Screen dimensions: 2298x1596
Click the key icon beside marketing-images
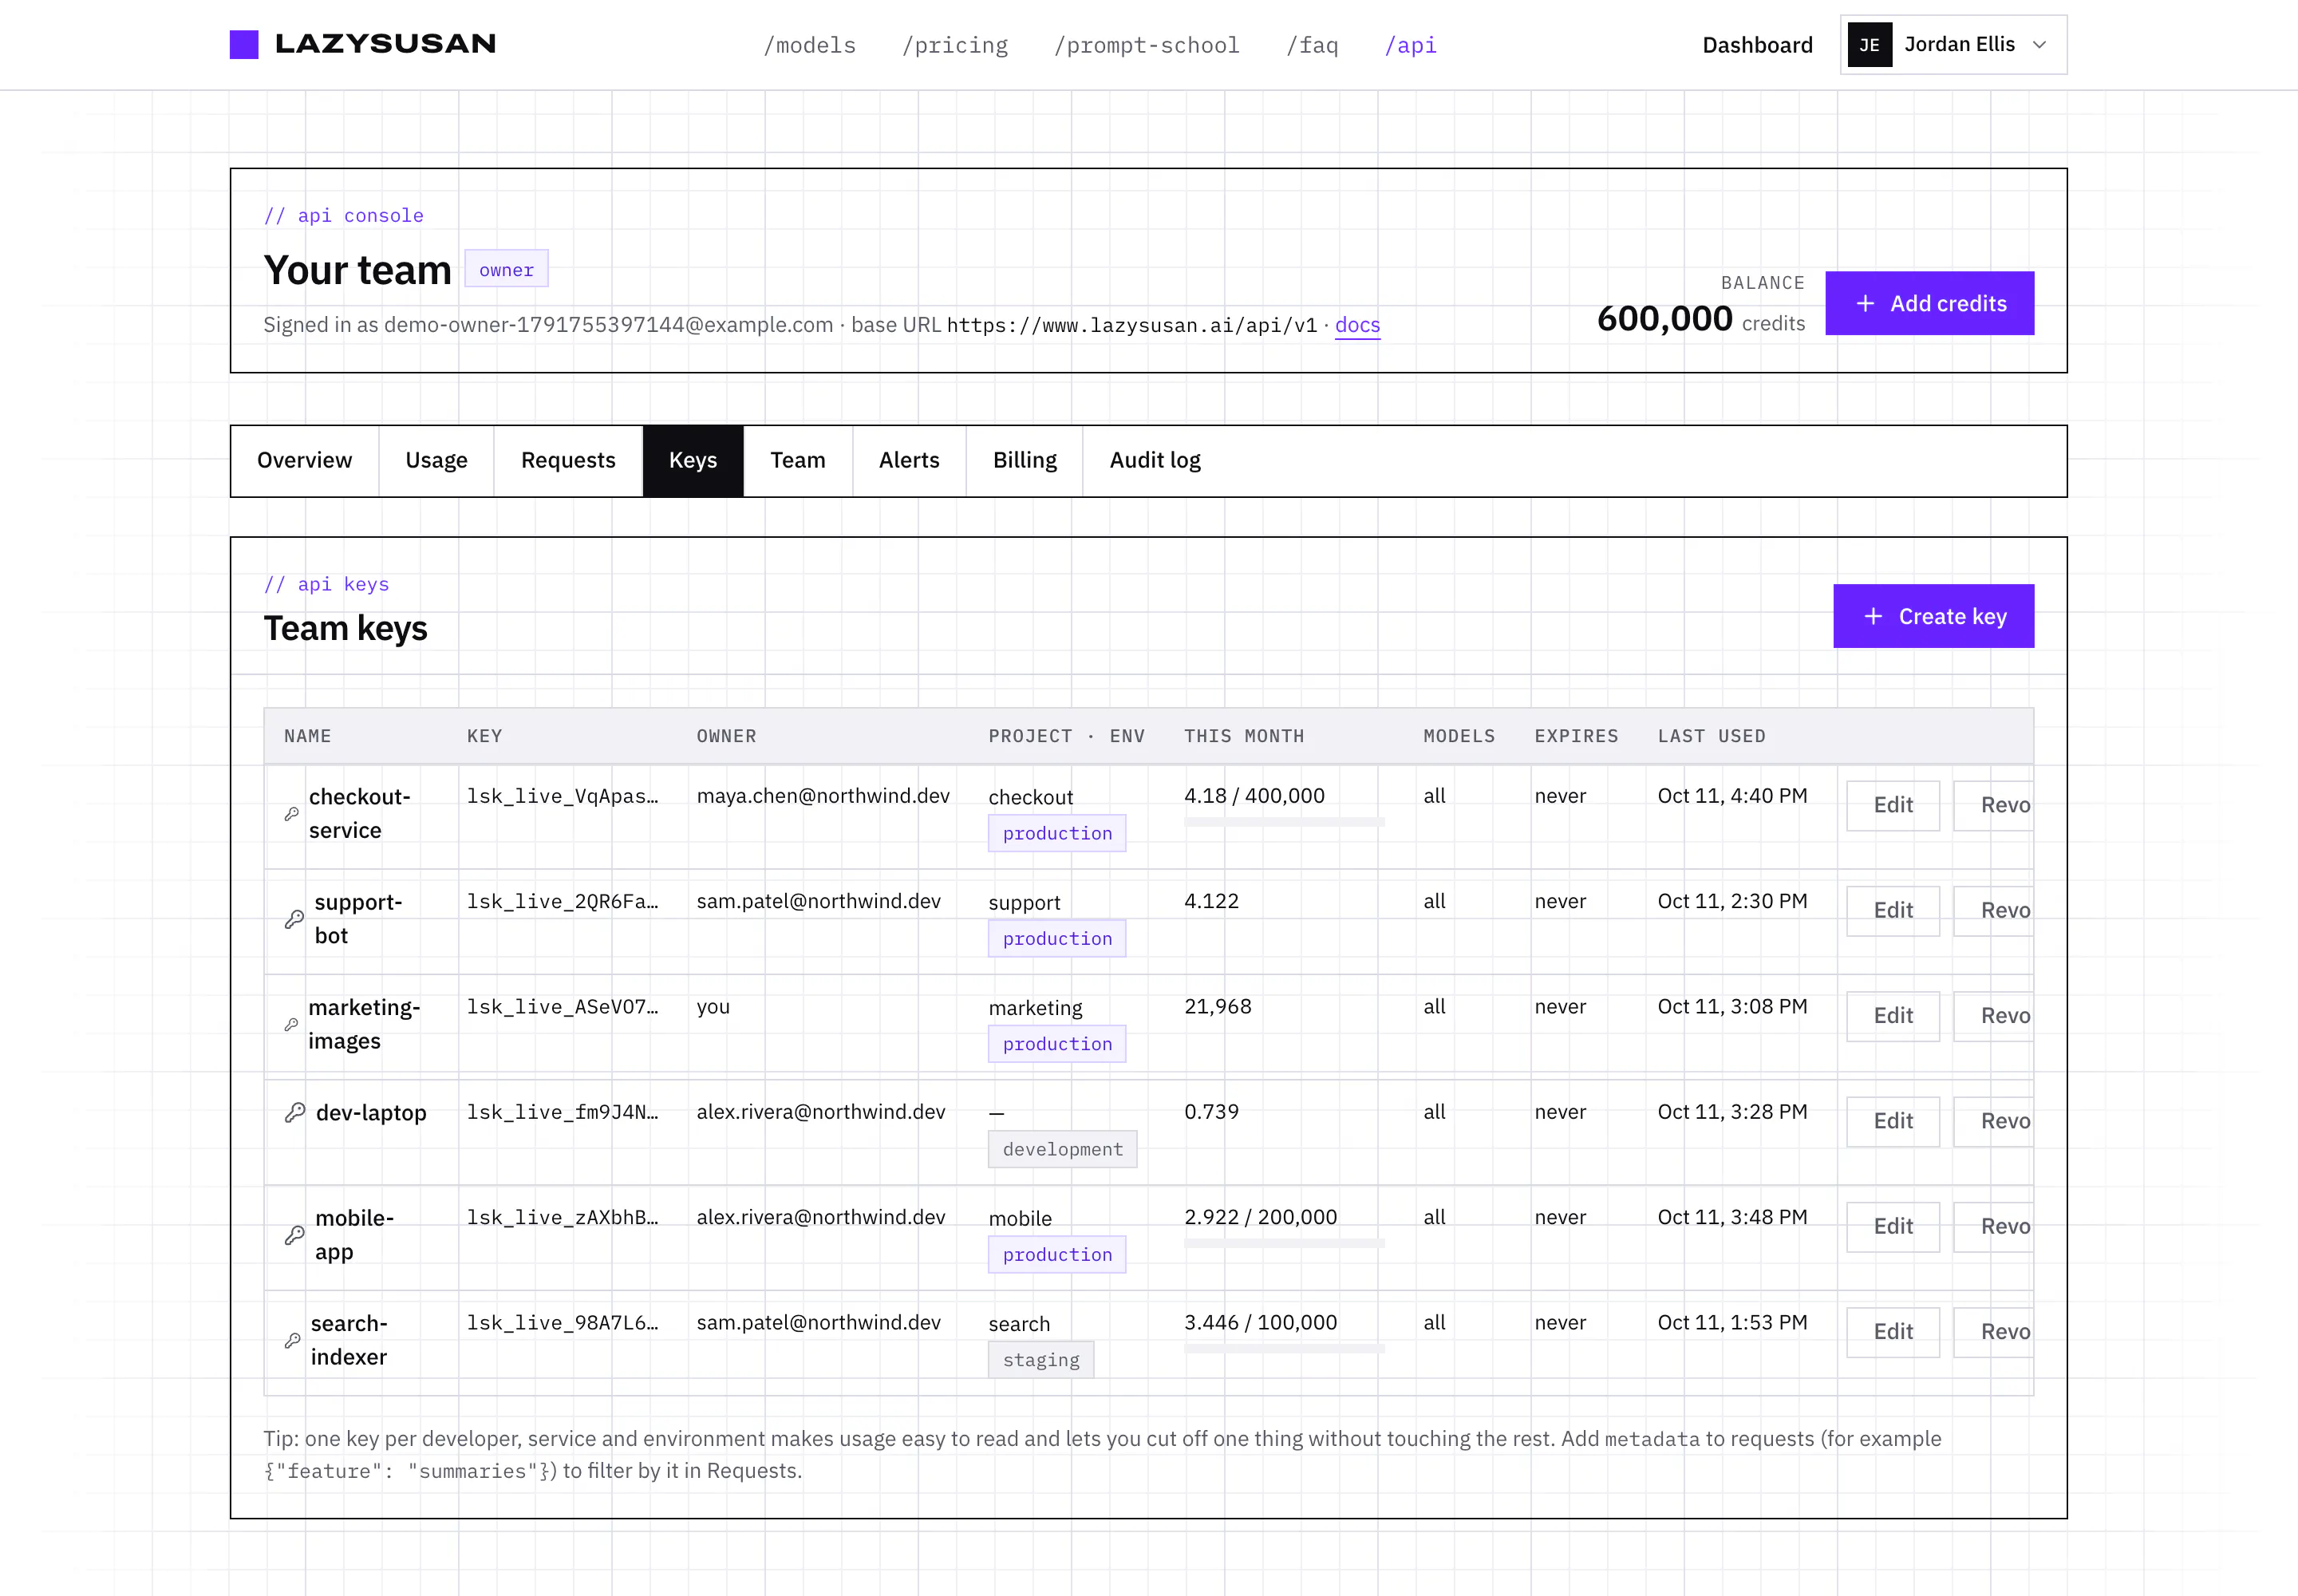(x=291, y=1024)
